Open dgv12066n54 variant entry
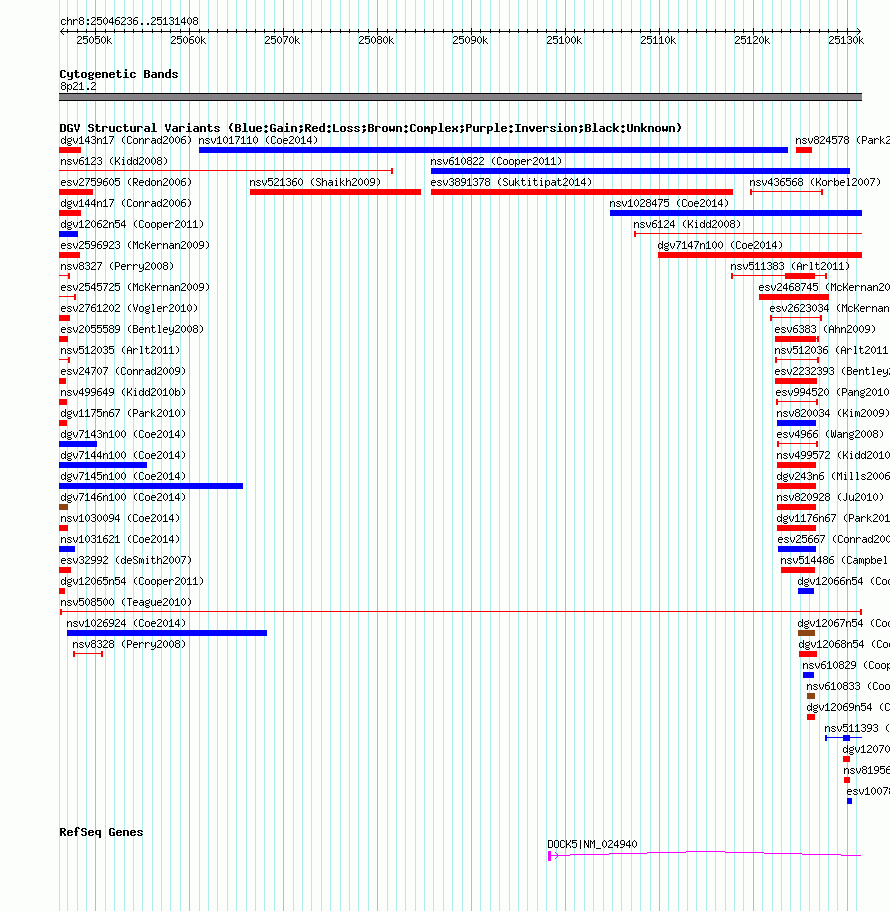The height and width of the screenshot is (911, 890). pyautogui.click(x=844, y=580)
